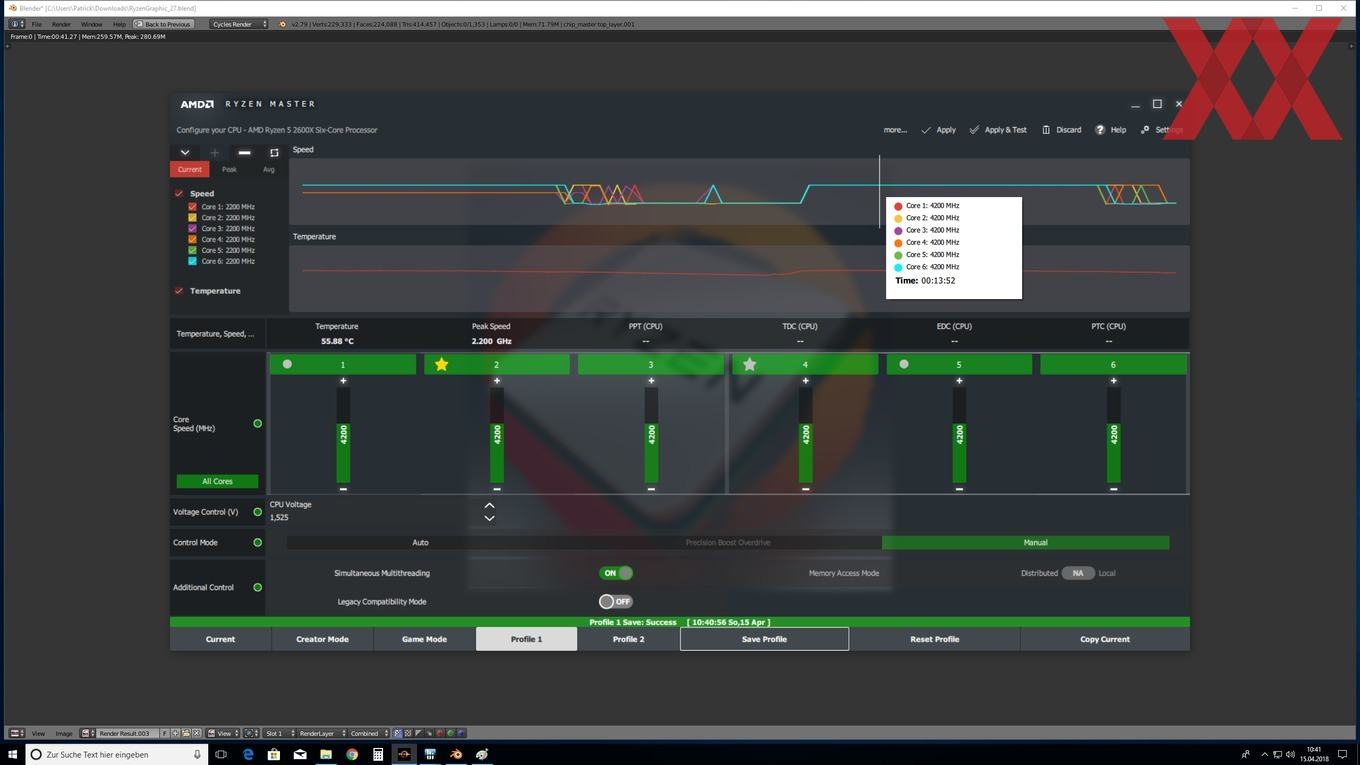
Task: Select the Current graph view tab
Action: point(190,169)
